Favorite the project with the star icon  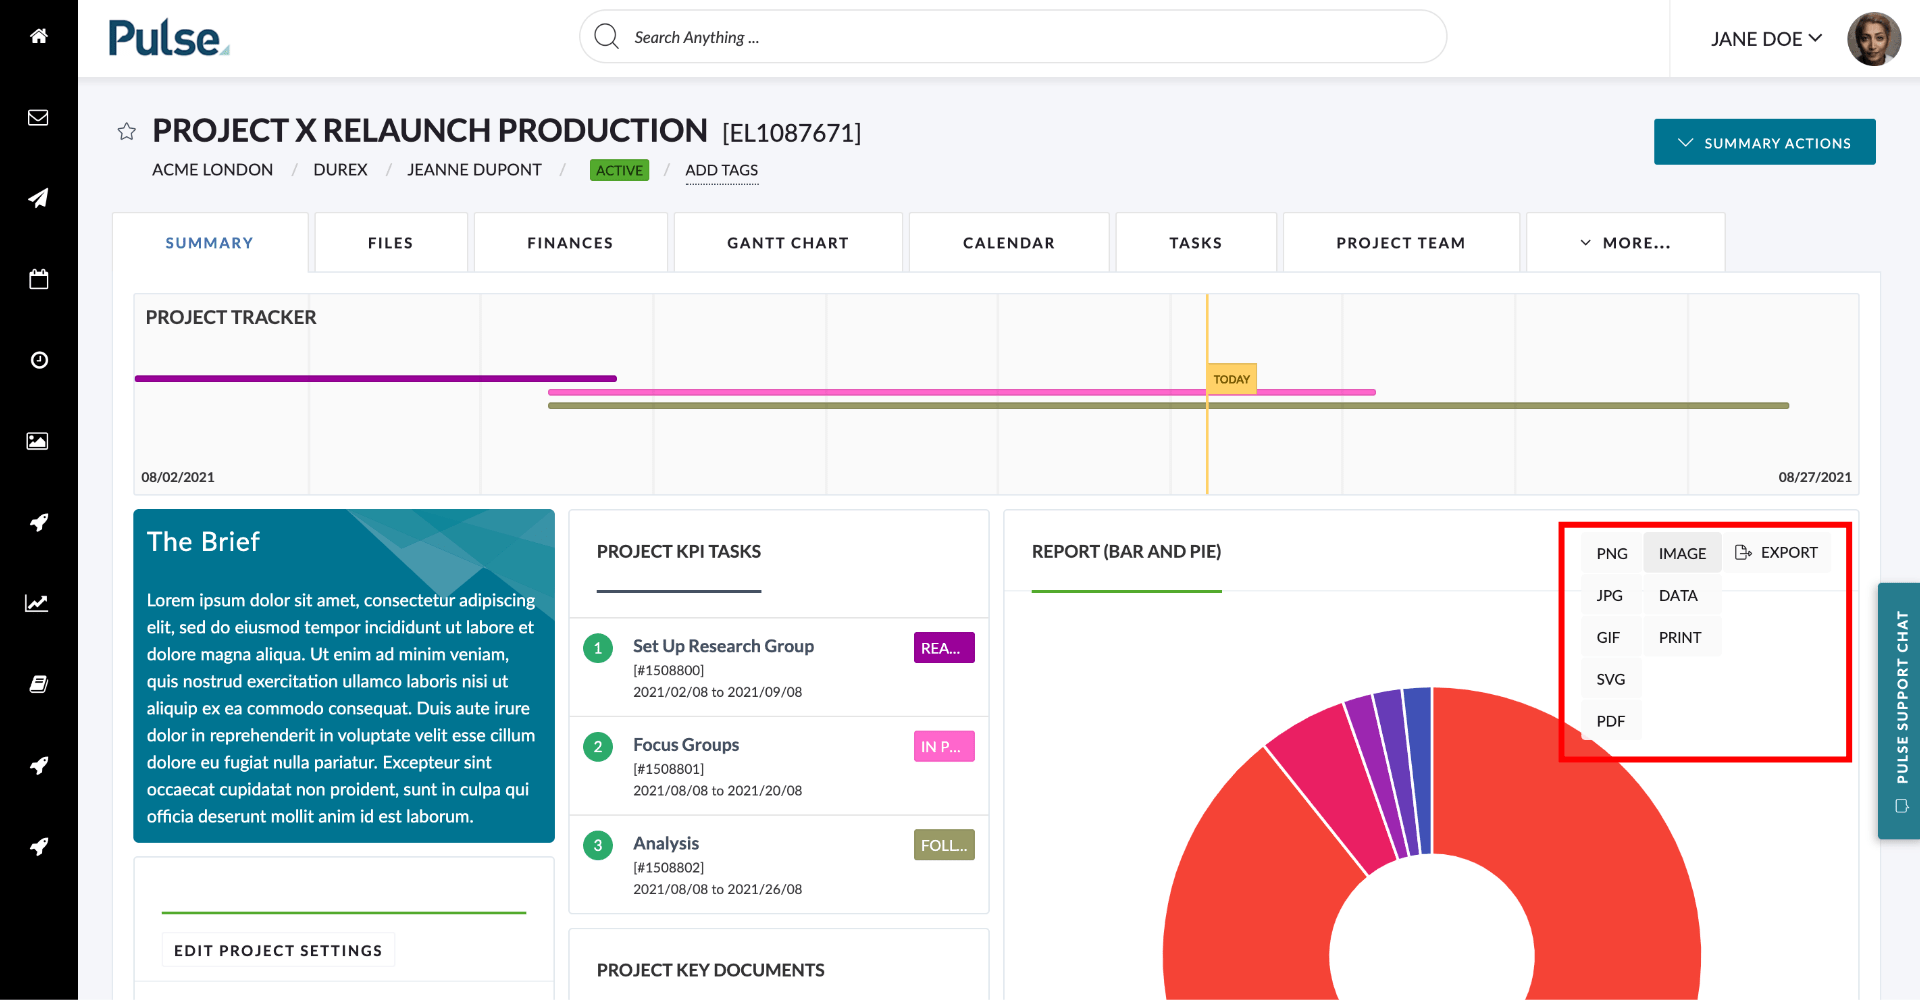(x=126, y=131)
